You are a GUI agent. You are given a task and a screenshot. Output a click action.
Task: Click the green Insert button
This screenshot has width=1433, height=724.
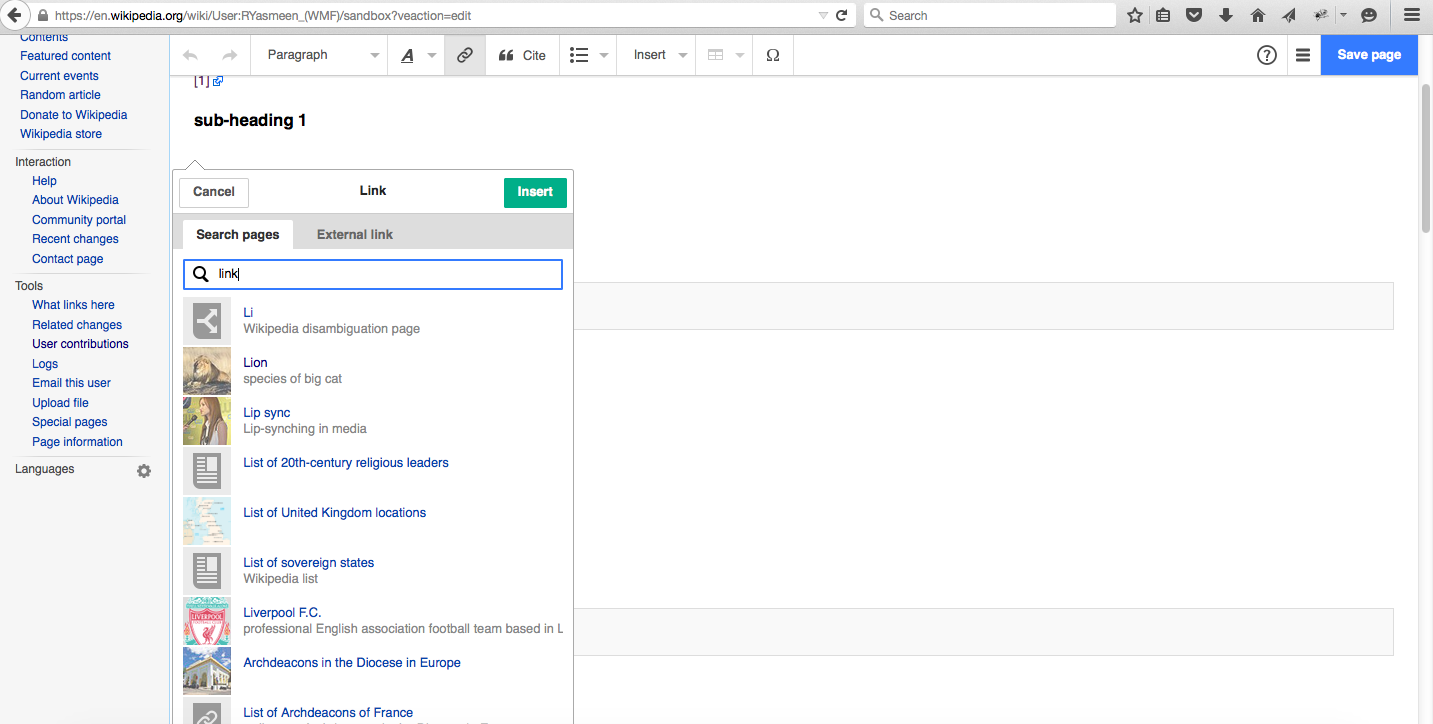535,192
